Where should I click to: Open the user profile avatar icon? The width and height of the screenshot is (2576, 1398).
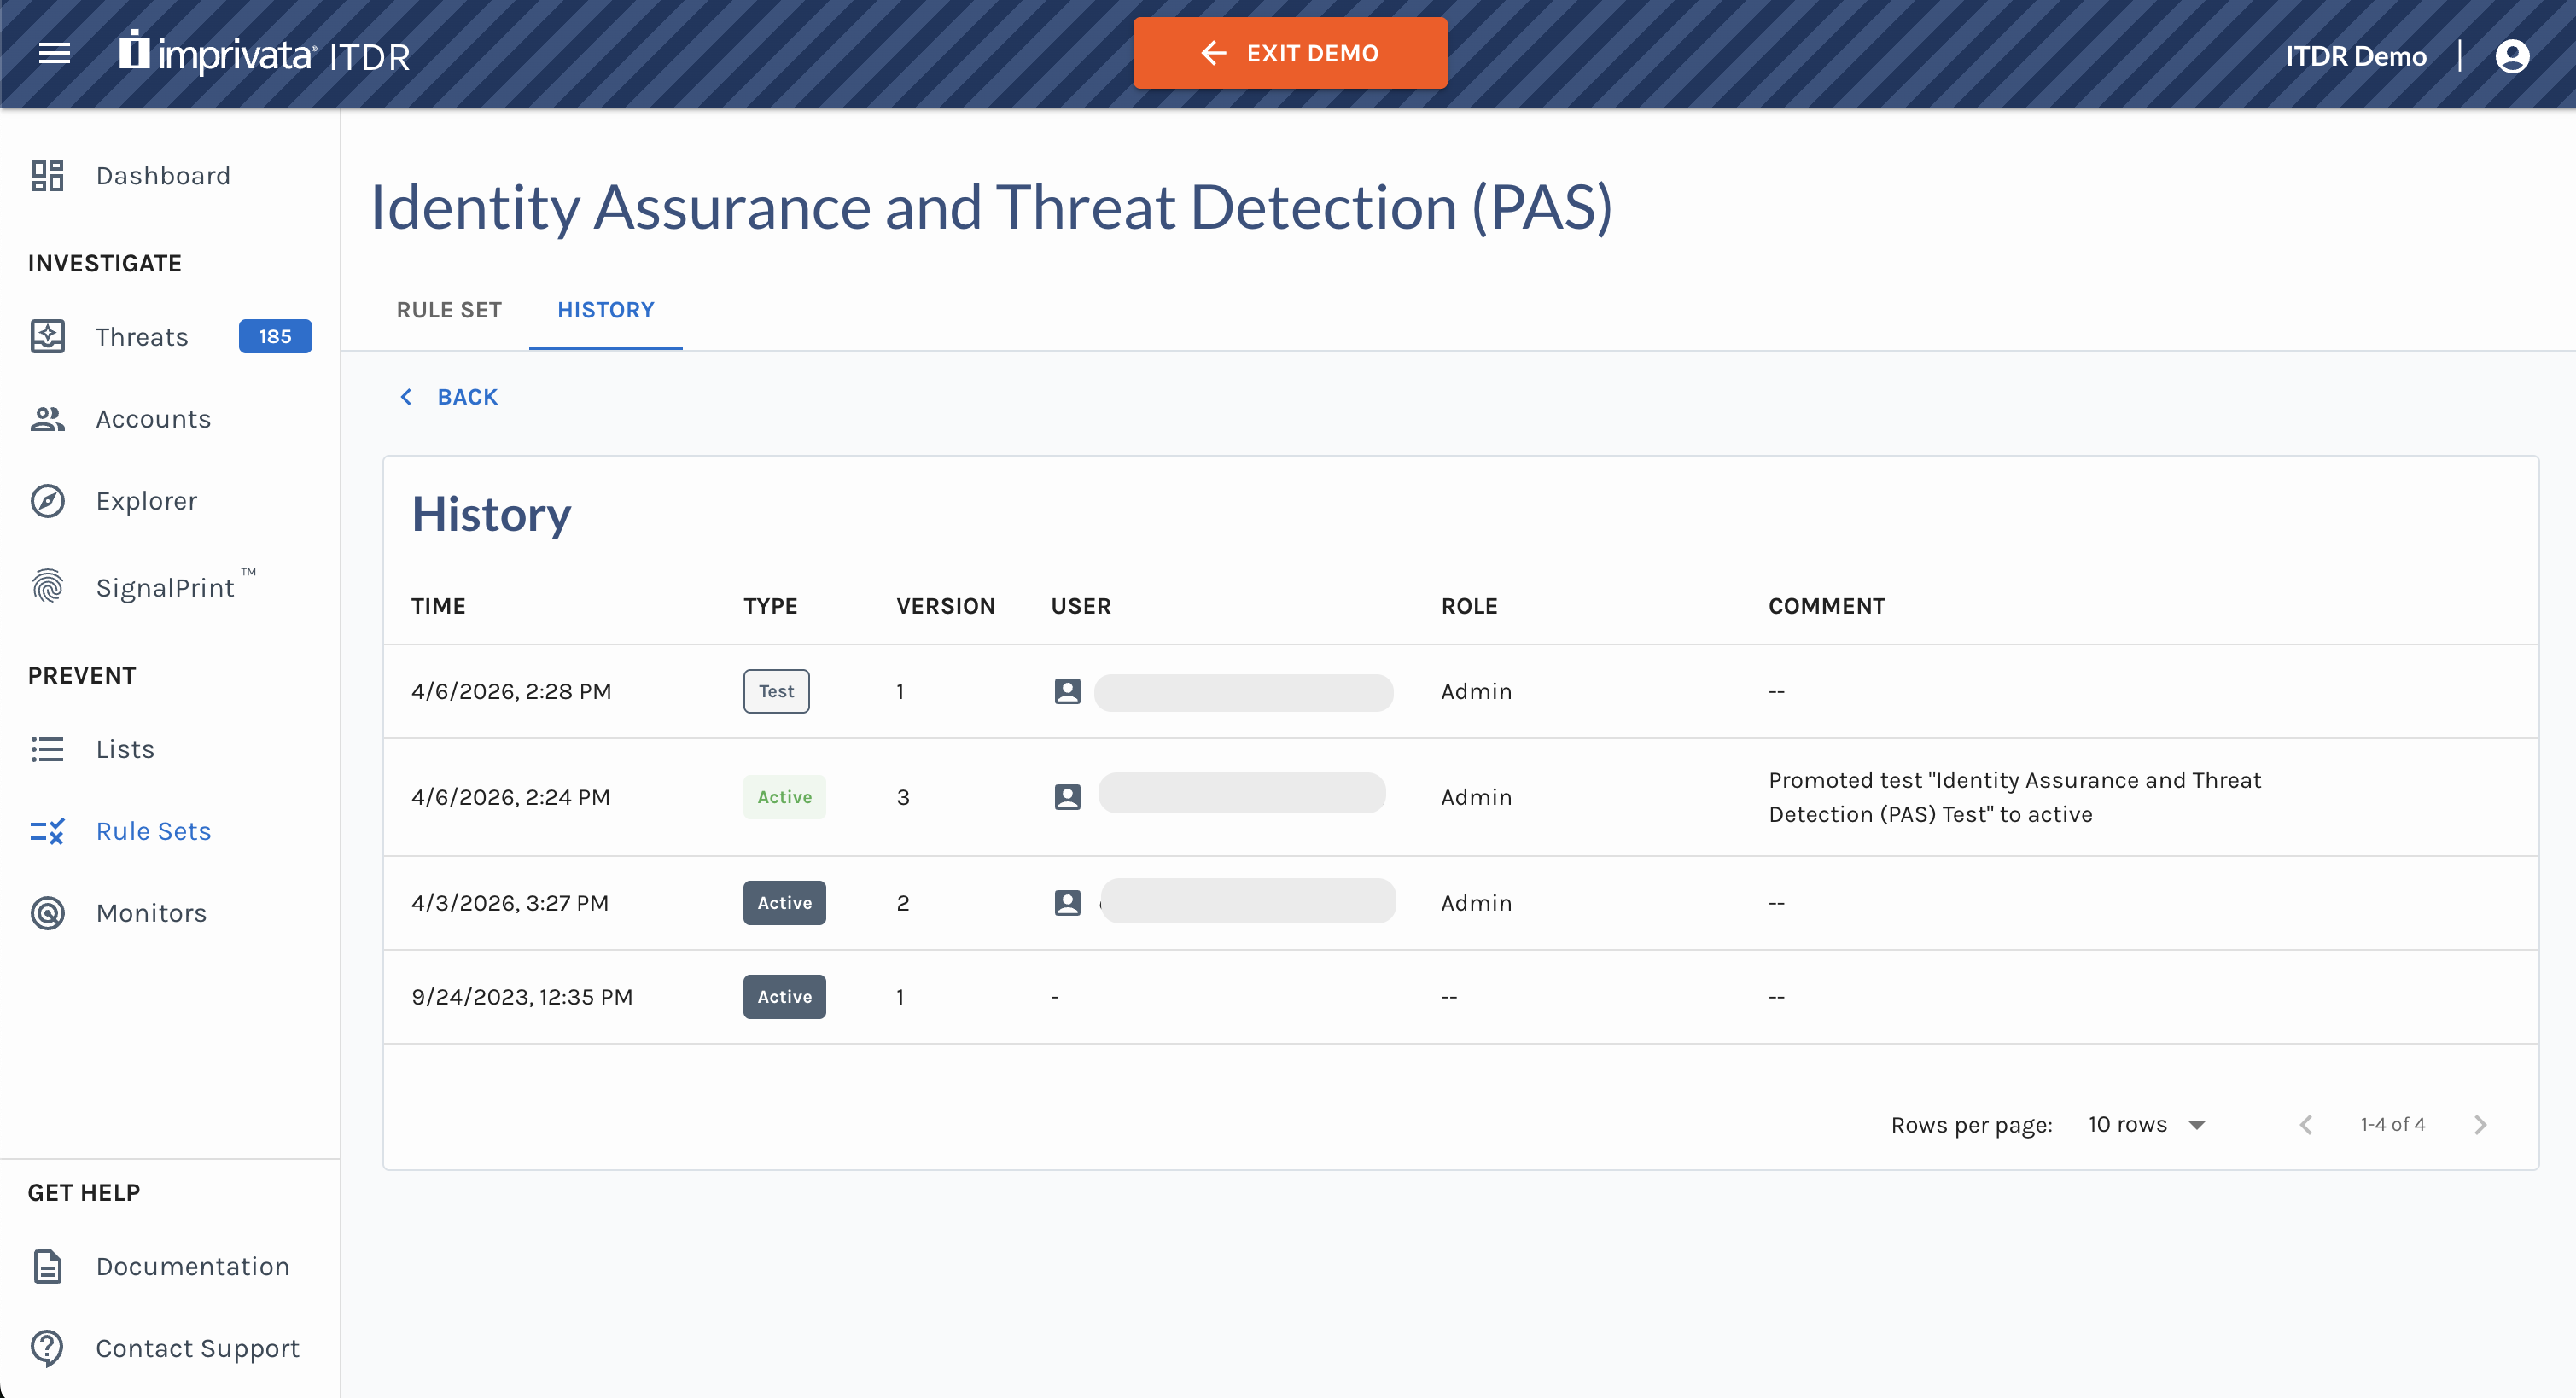(x=2511, y=56)
